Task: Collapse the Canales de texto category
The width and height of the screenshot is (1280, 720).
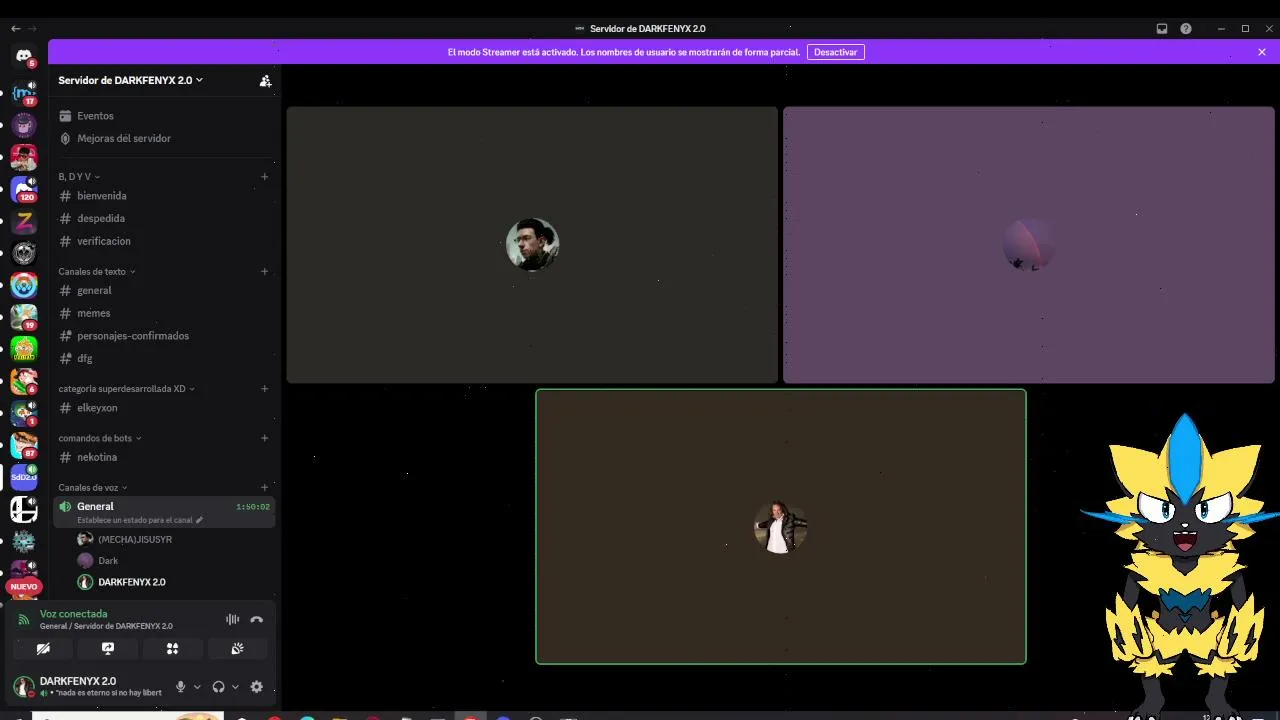Action: [x=97, y=272]
